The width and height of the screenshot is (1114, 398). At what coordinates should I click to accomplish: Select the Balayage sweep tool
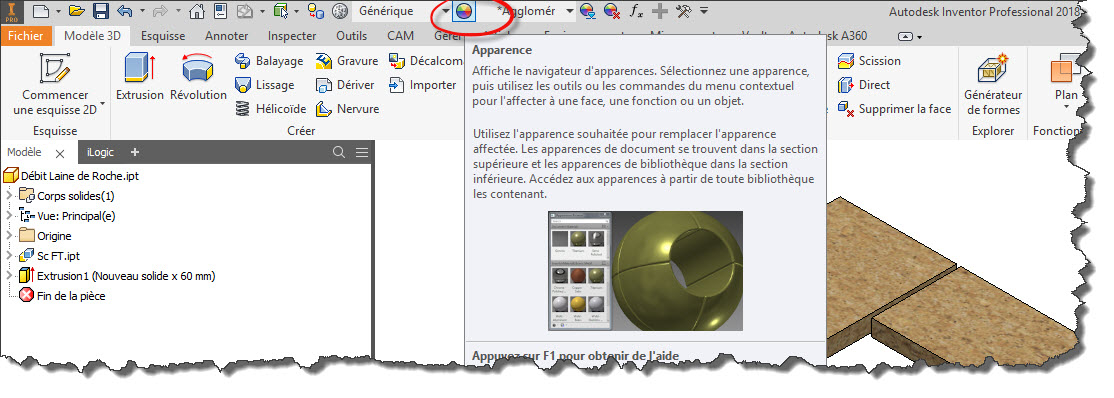click(x=269, y=61)
